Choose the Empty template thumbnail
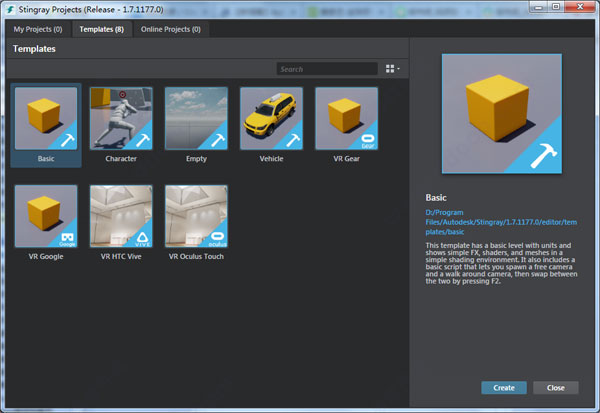Screen dimensions: 600x413 196,118
